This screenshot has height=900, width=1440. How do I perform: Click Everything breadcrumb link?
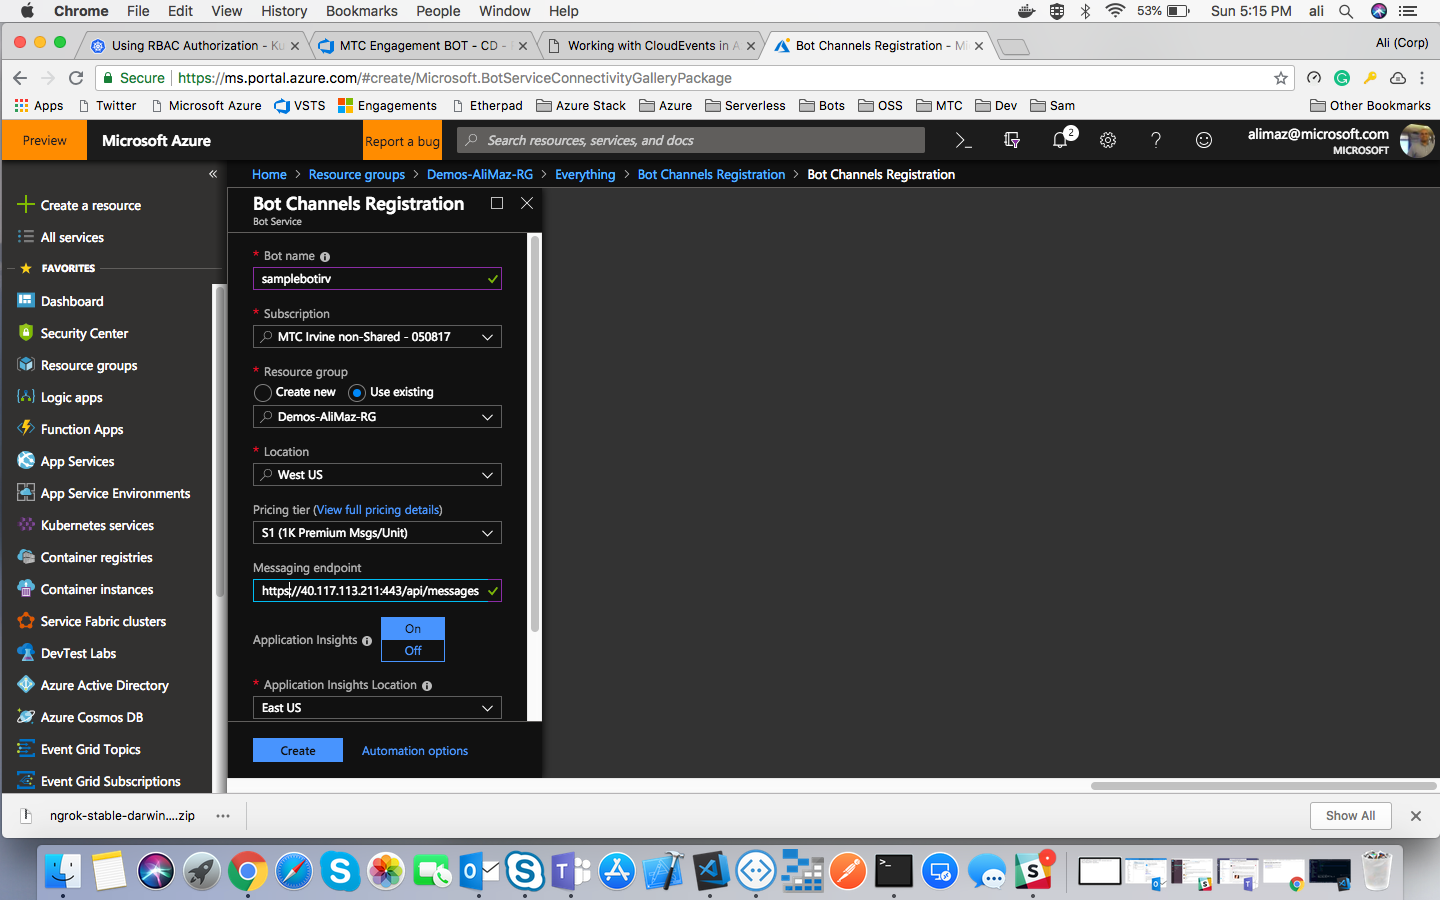point(585,175)
